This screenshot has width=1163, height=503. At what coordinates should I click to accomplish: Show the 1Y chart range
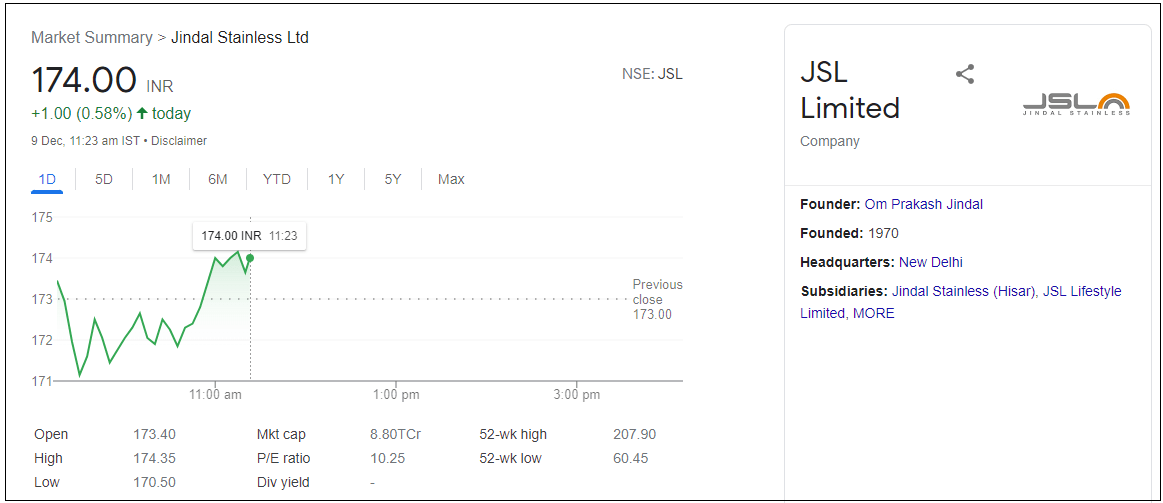pos(336,180)
